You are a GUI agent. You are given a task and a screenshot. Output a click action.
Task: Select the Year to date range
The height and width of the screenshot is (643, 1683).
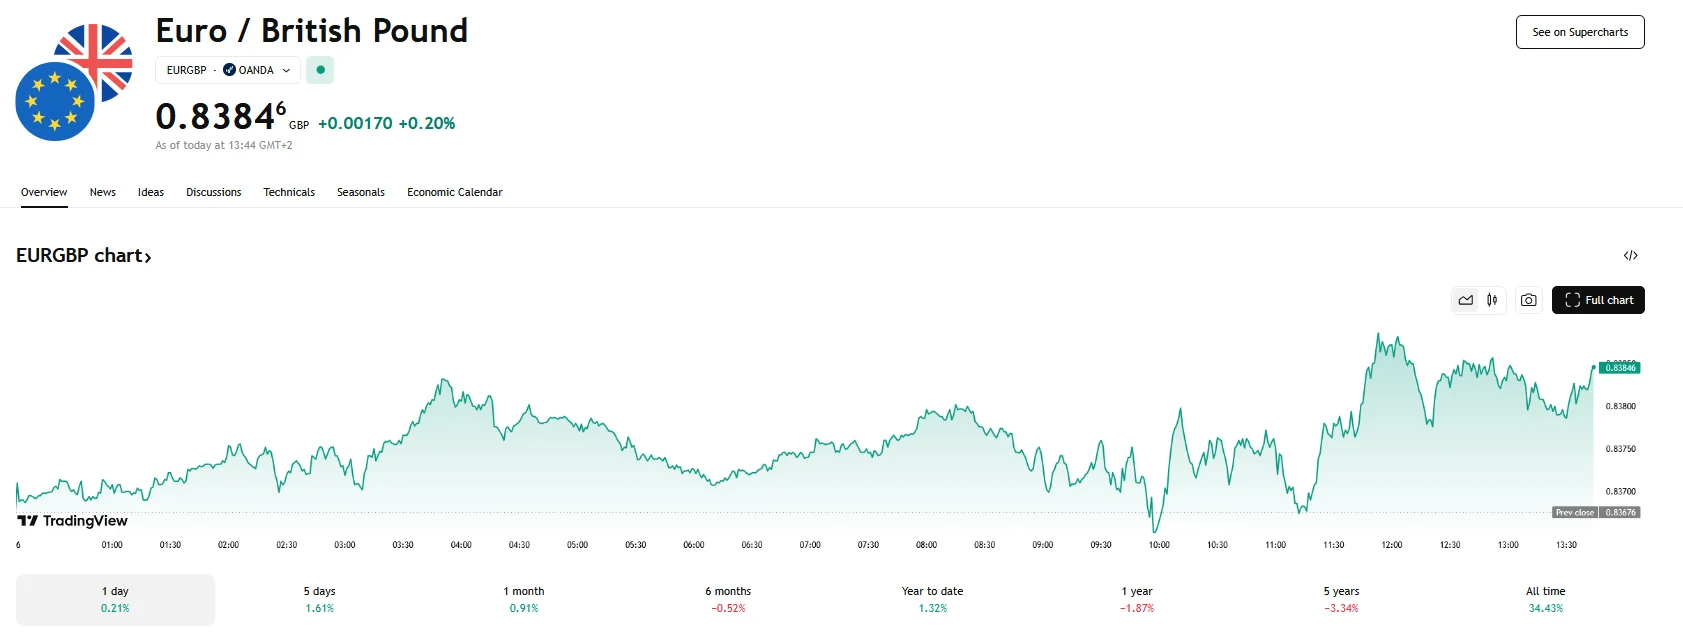click(x=932, y=599)
